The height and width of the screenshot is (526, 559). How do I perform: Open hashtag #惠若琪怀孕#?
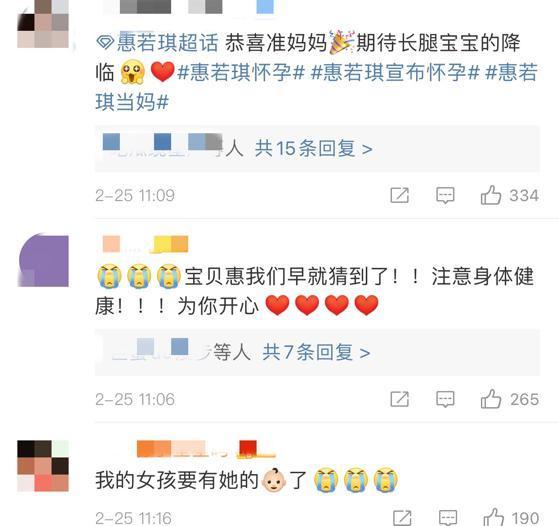(x=241, y=73)
